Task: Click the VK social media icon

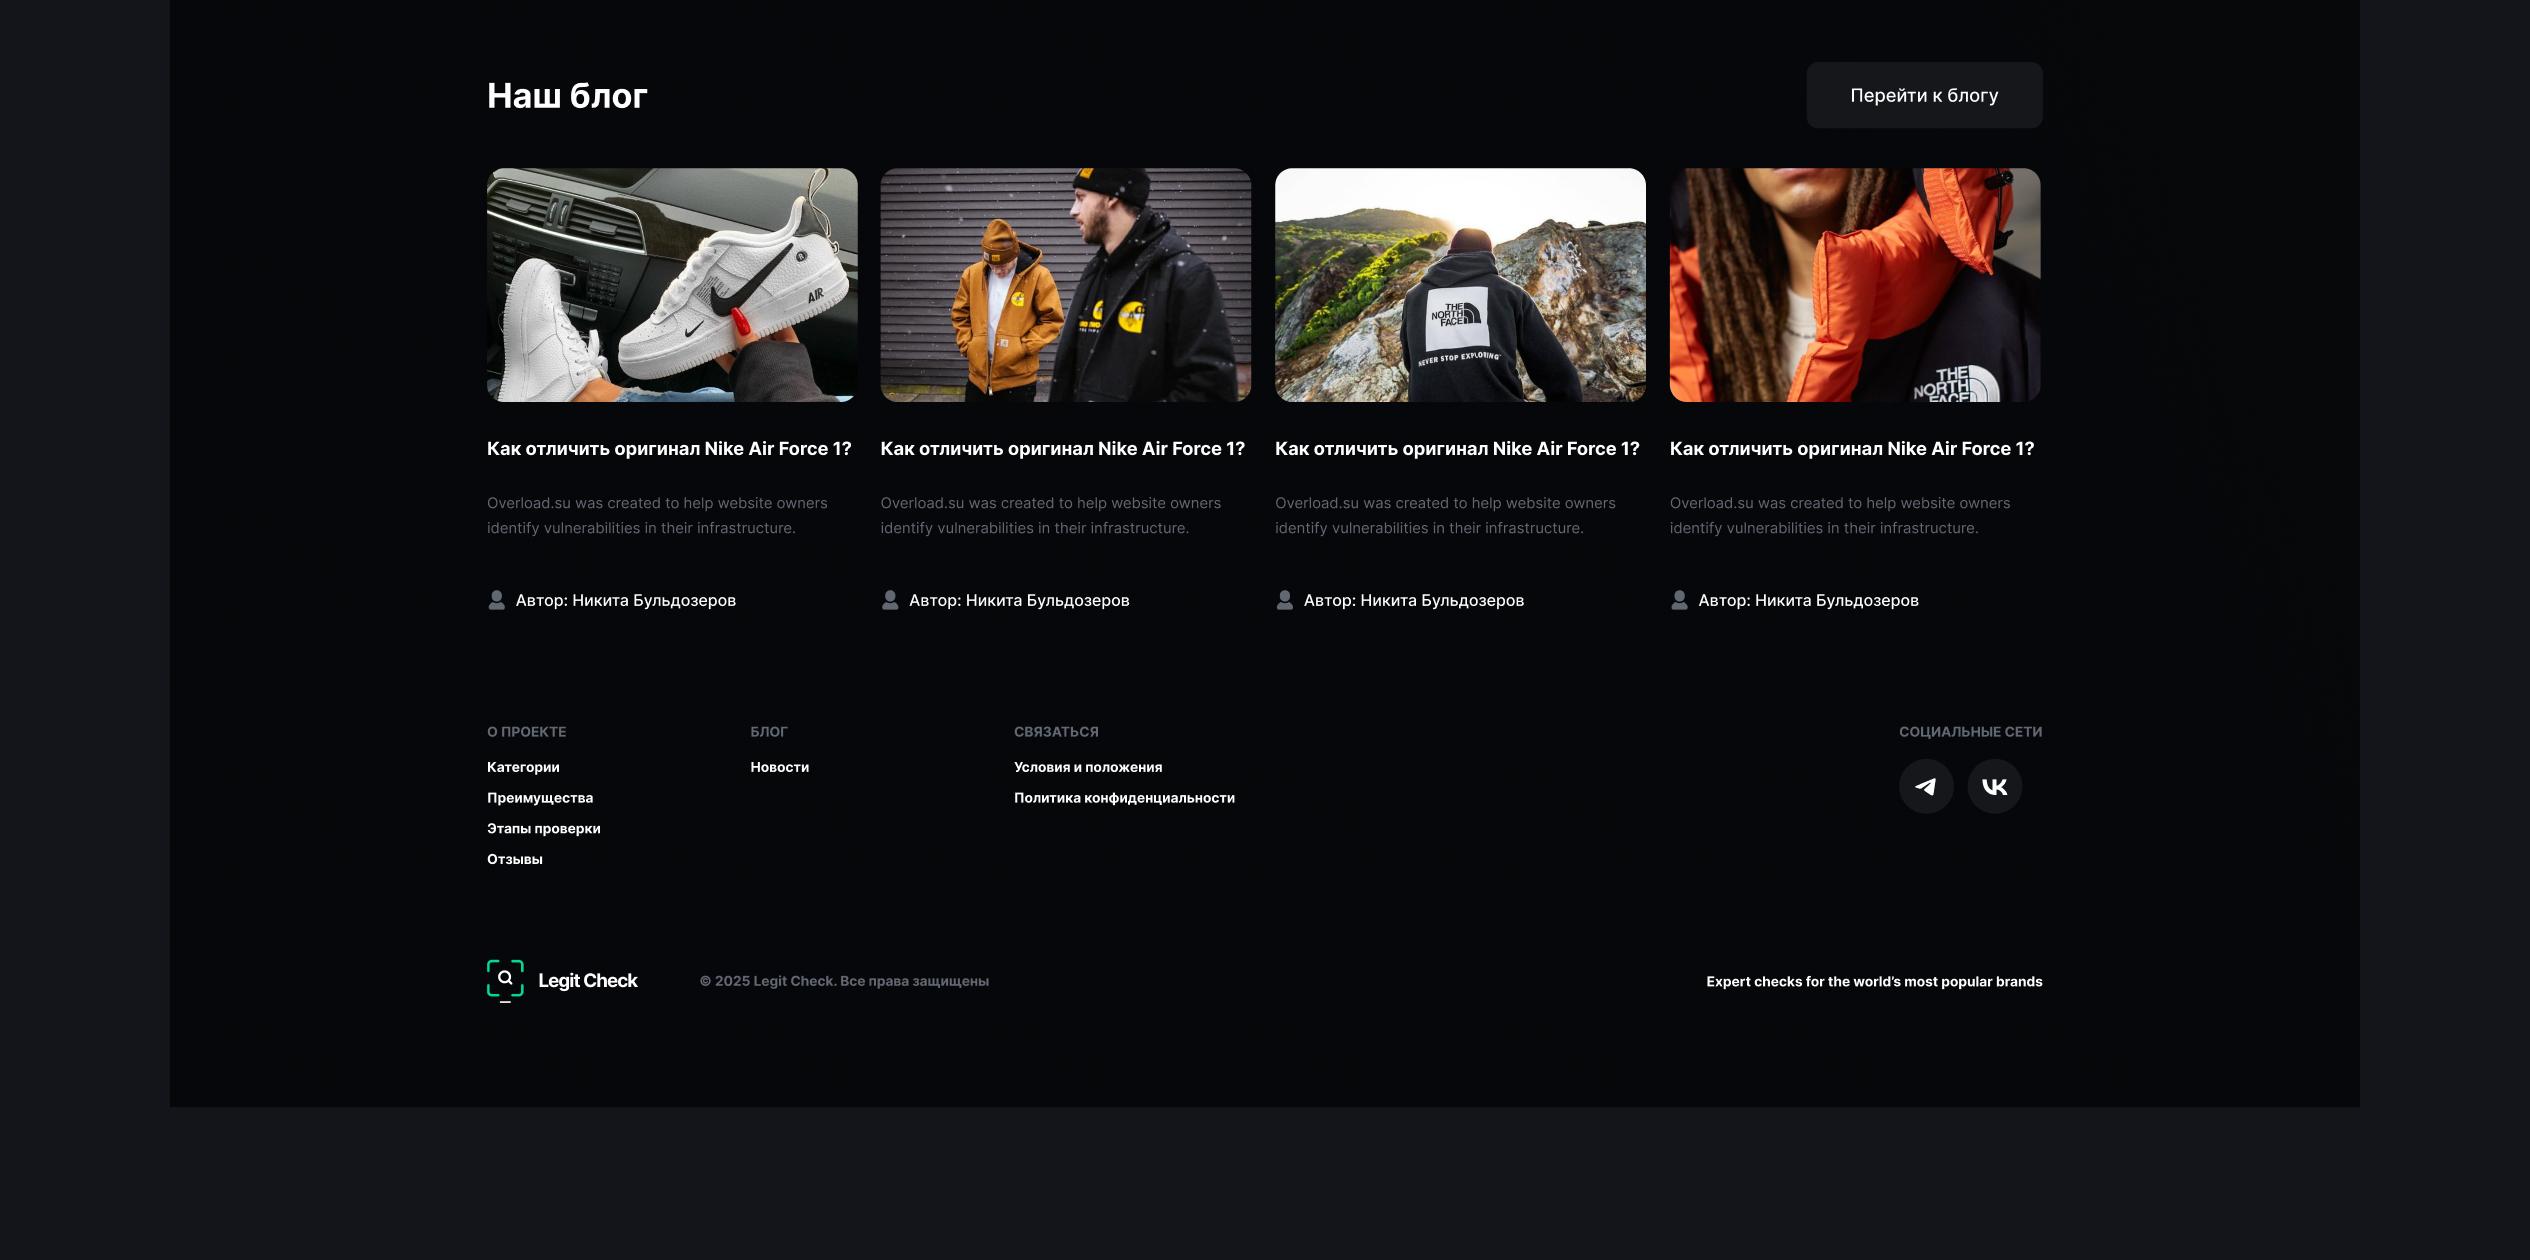Action: pos(1993,786)
